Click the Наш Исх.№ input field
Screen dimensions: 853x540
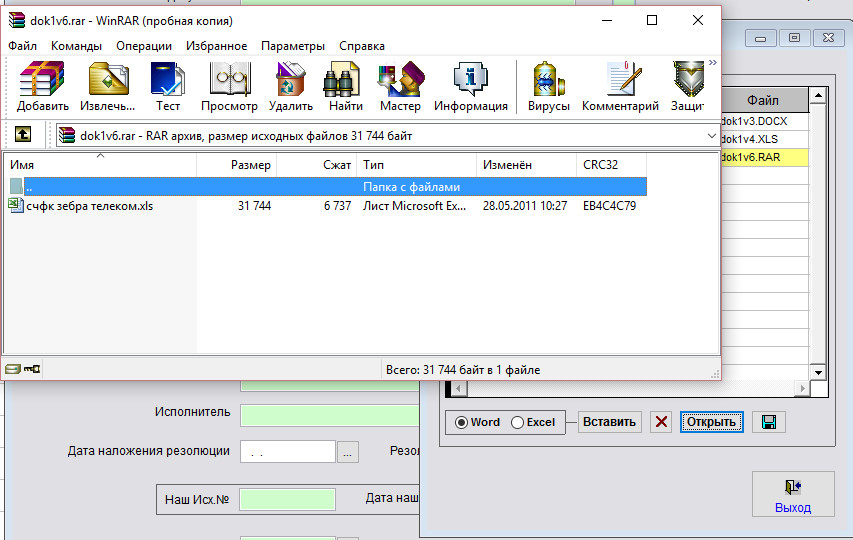point(287,499)
